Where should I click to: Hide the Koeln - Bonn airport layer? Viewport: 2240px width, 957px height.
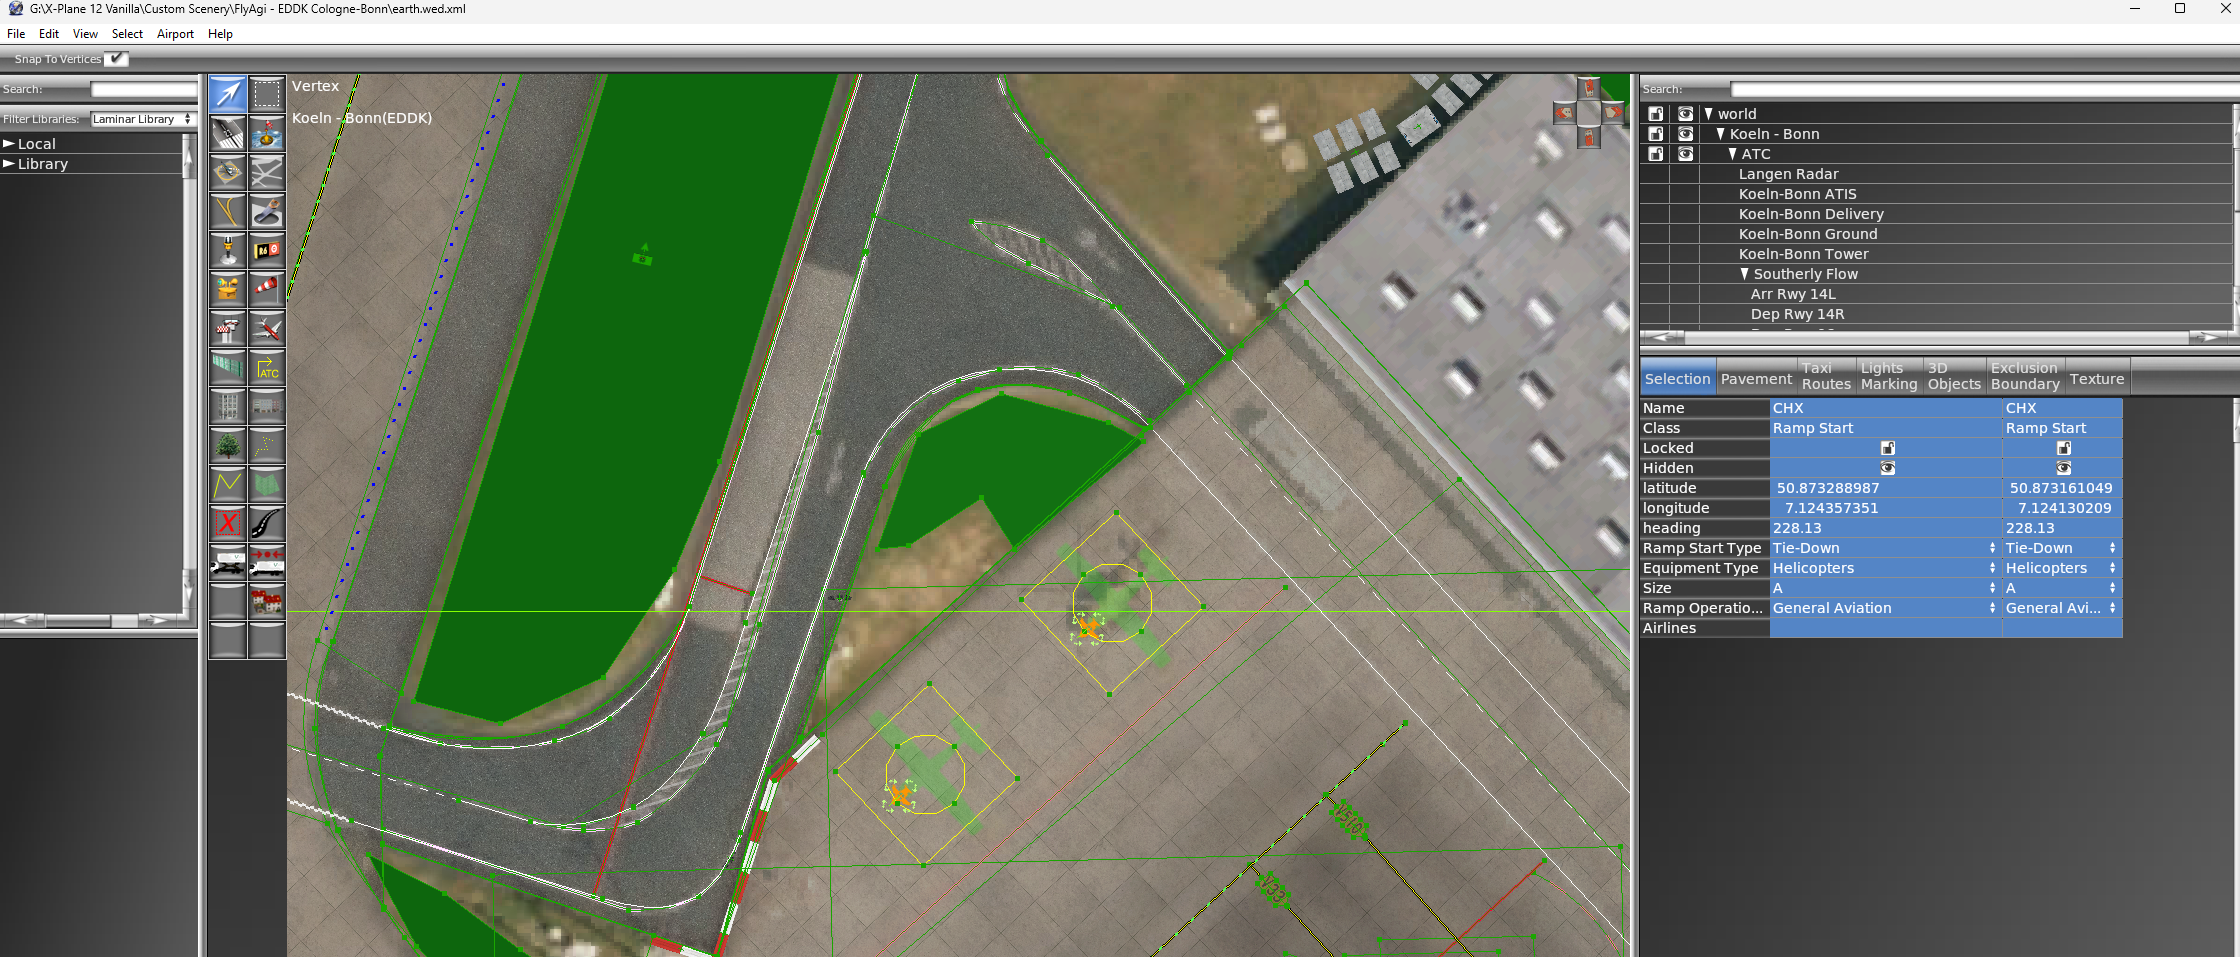coord(1685,134)
